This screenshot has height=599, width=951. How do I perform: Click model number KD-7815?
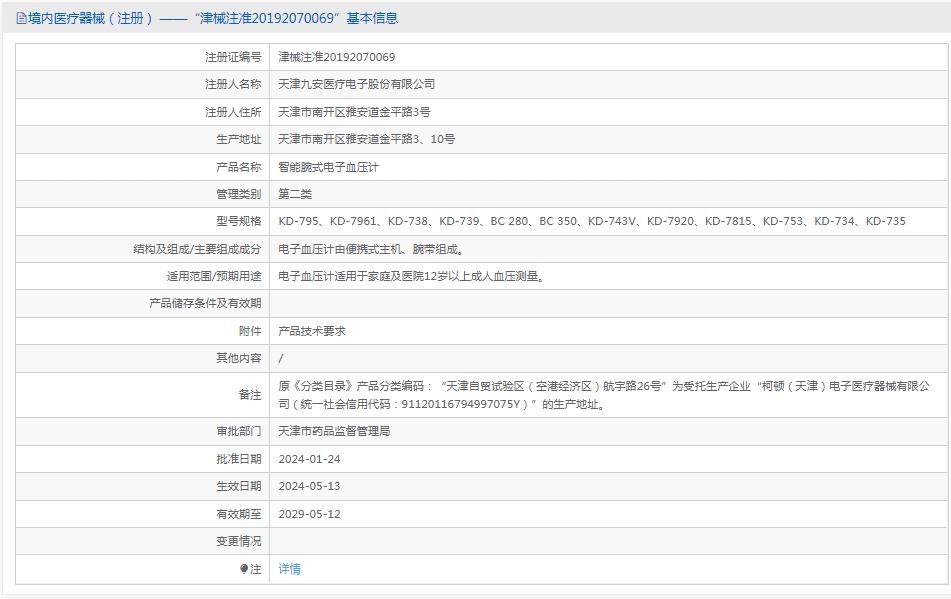pyautogui.click(x=728, y=221)
